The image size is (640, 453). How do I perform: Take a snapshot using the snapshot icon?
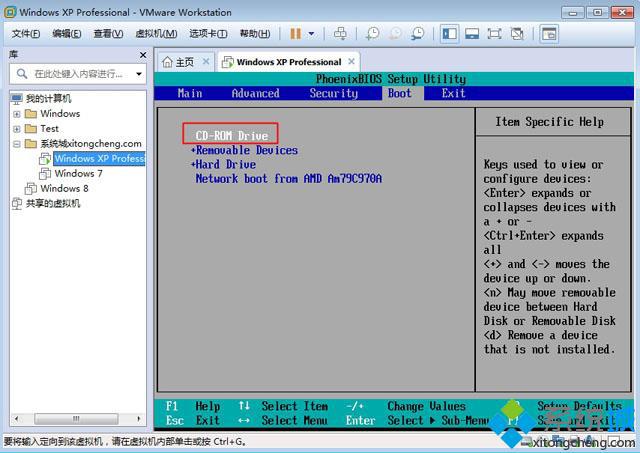(372, 33)
